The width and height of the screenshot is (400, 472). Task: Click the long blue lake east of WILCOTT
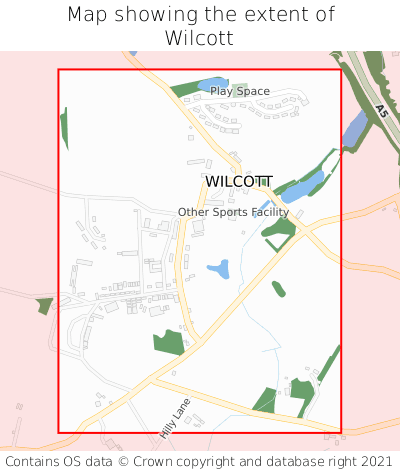(303, 187)
